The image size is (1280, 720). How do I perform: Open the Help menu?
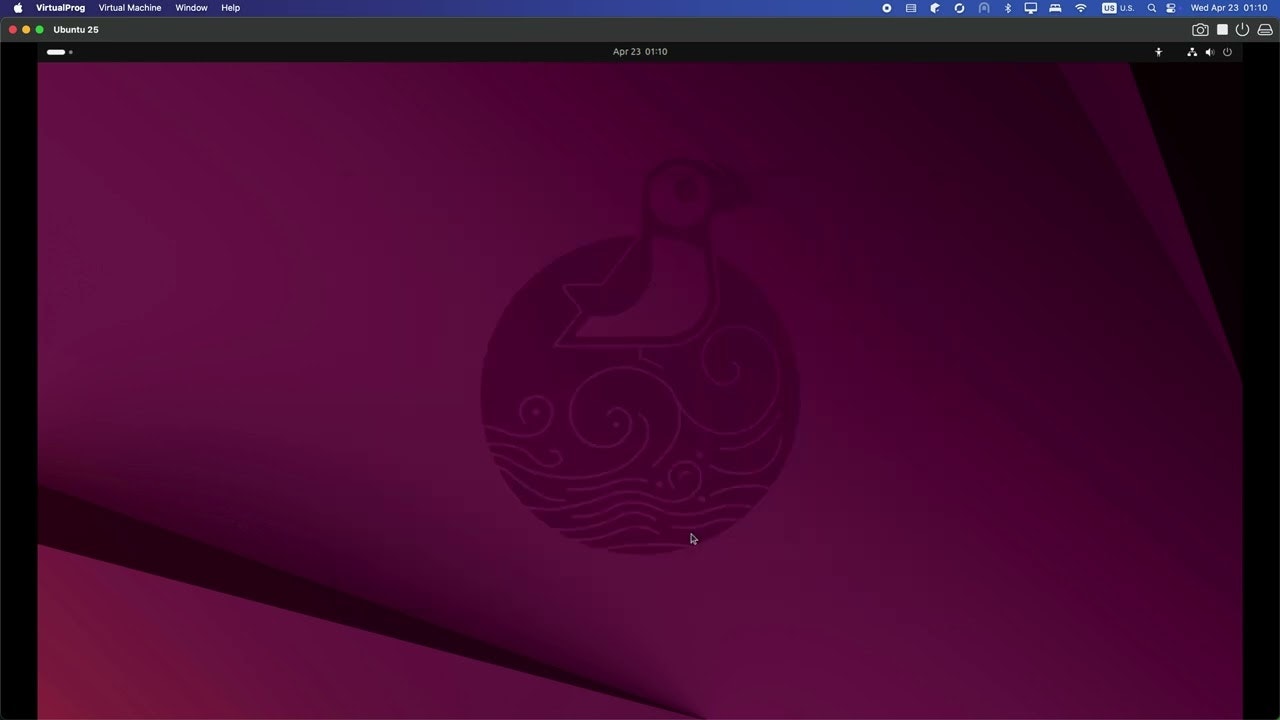230,7
